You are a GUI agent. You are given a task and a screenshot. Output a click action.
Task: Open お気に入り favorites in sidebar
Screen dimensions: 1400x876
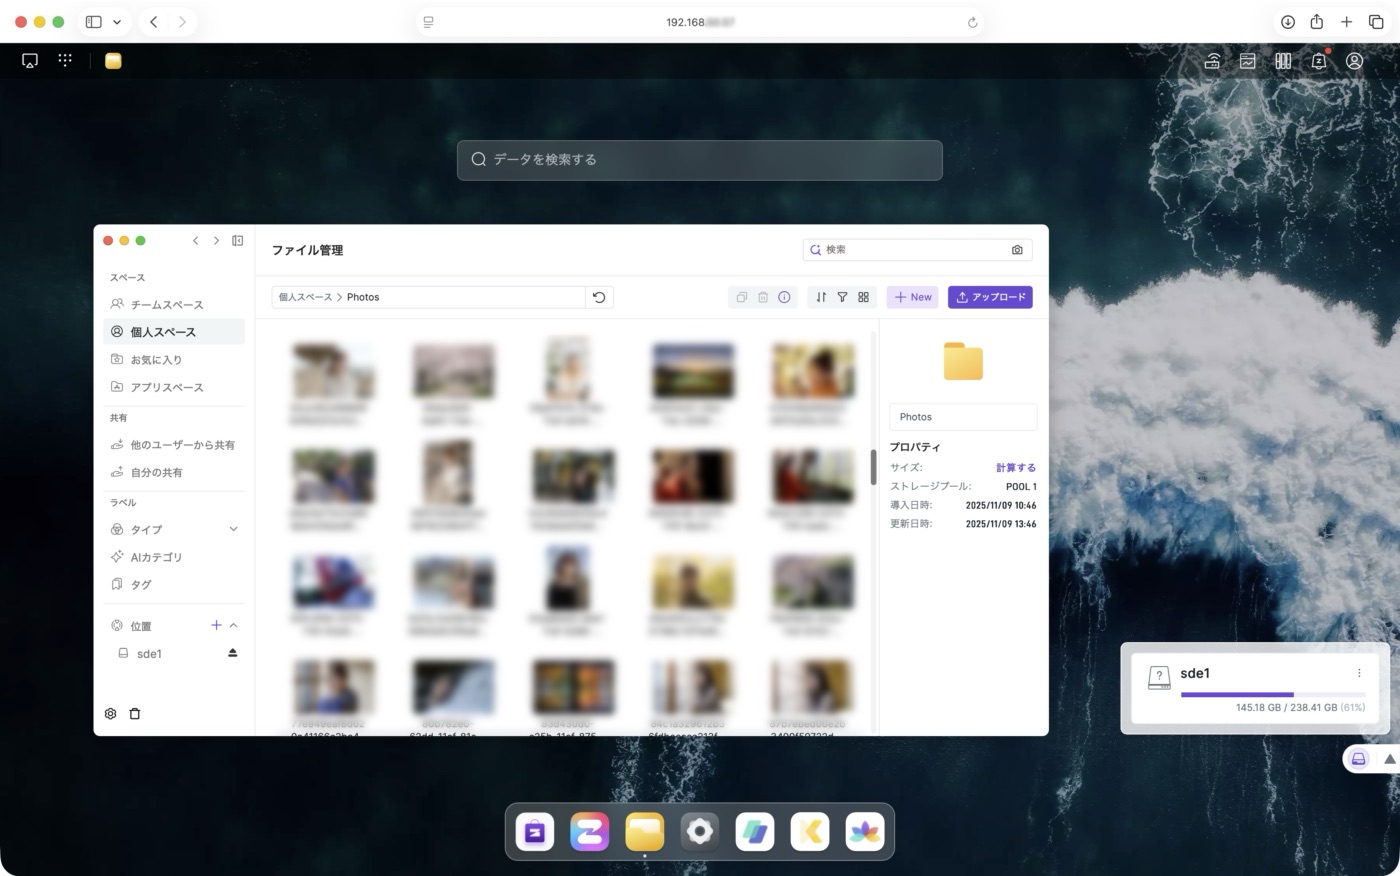(156, 360)
